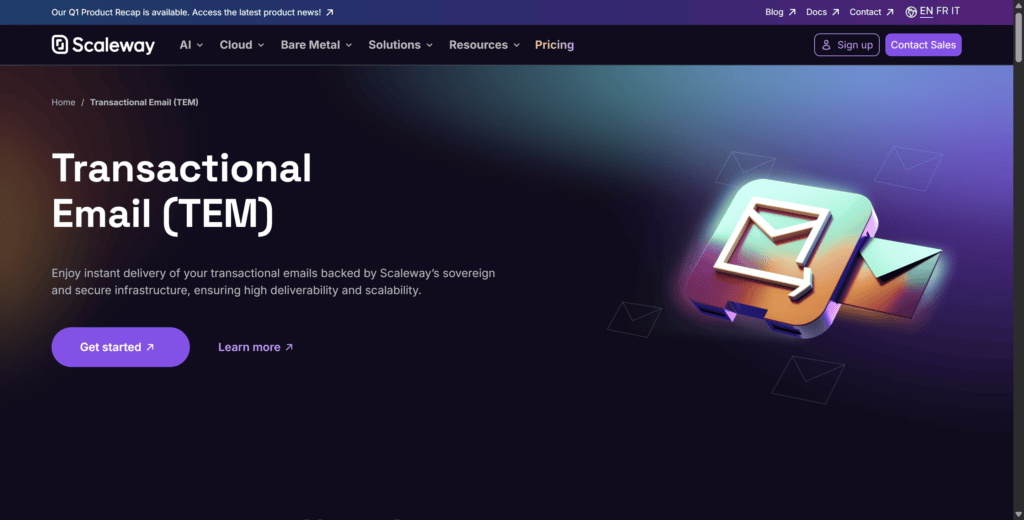Click the Contact Sales button
Screen dimensions: 1024x520
pos(923,44)
